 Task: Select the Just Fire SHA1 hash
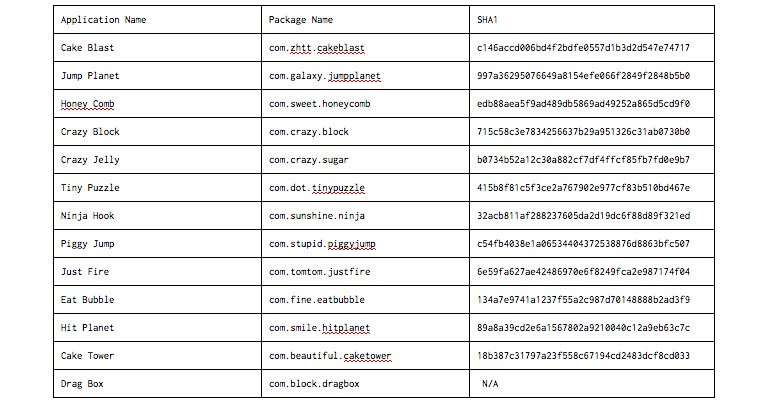(x=583, y=271)
